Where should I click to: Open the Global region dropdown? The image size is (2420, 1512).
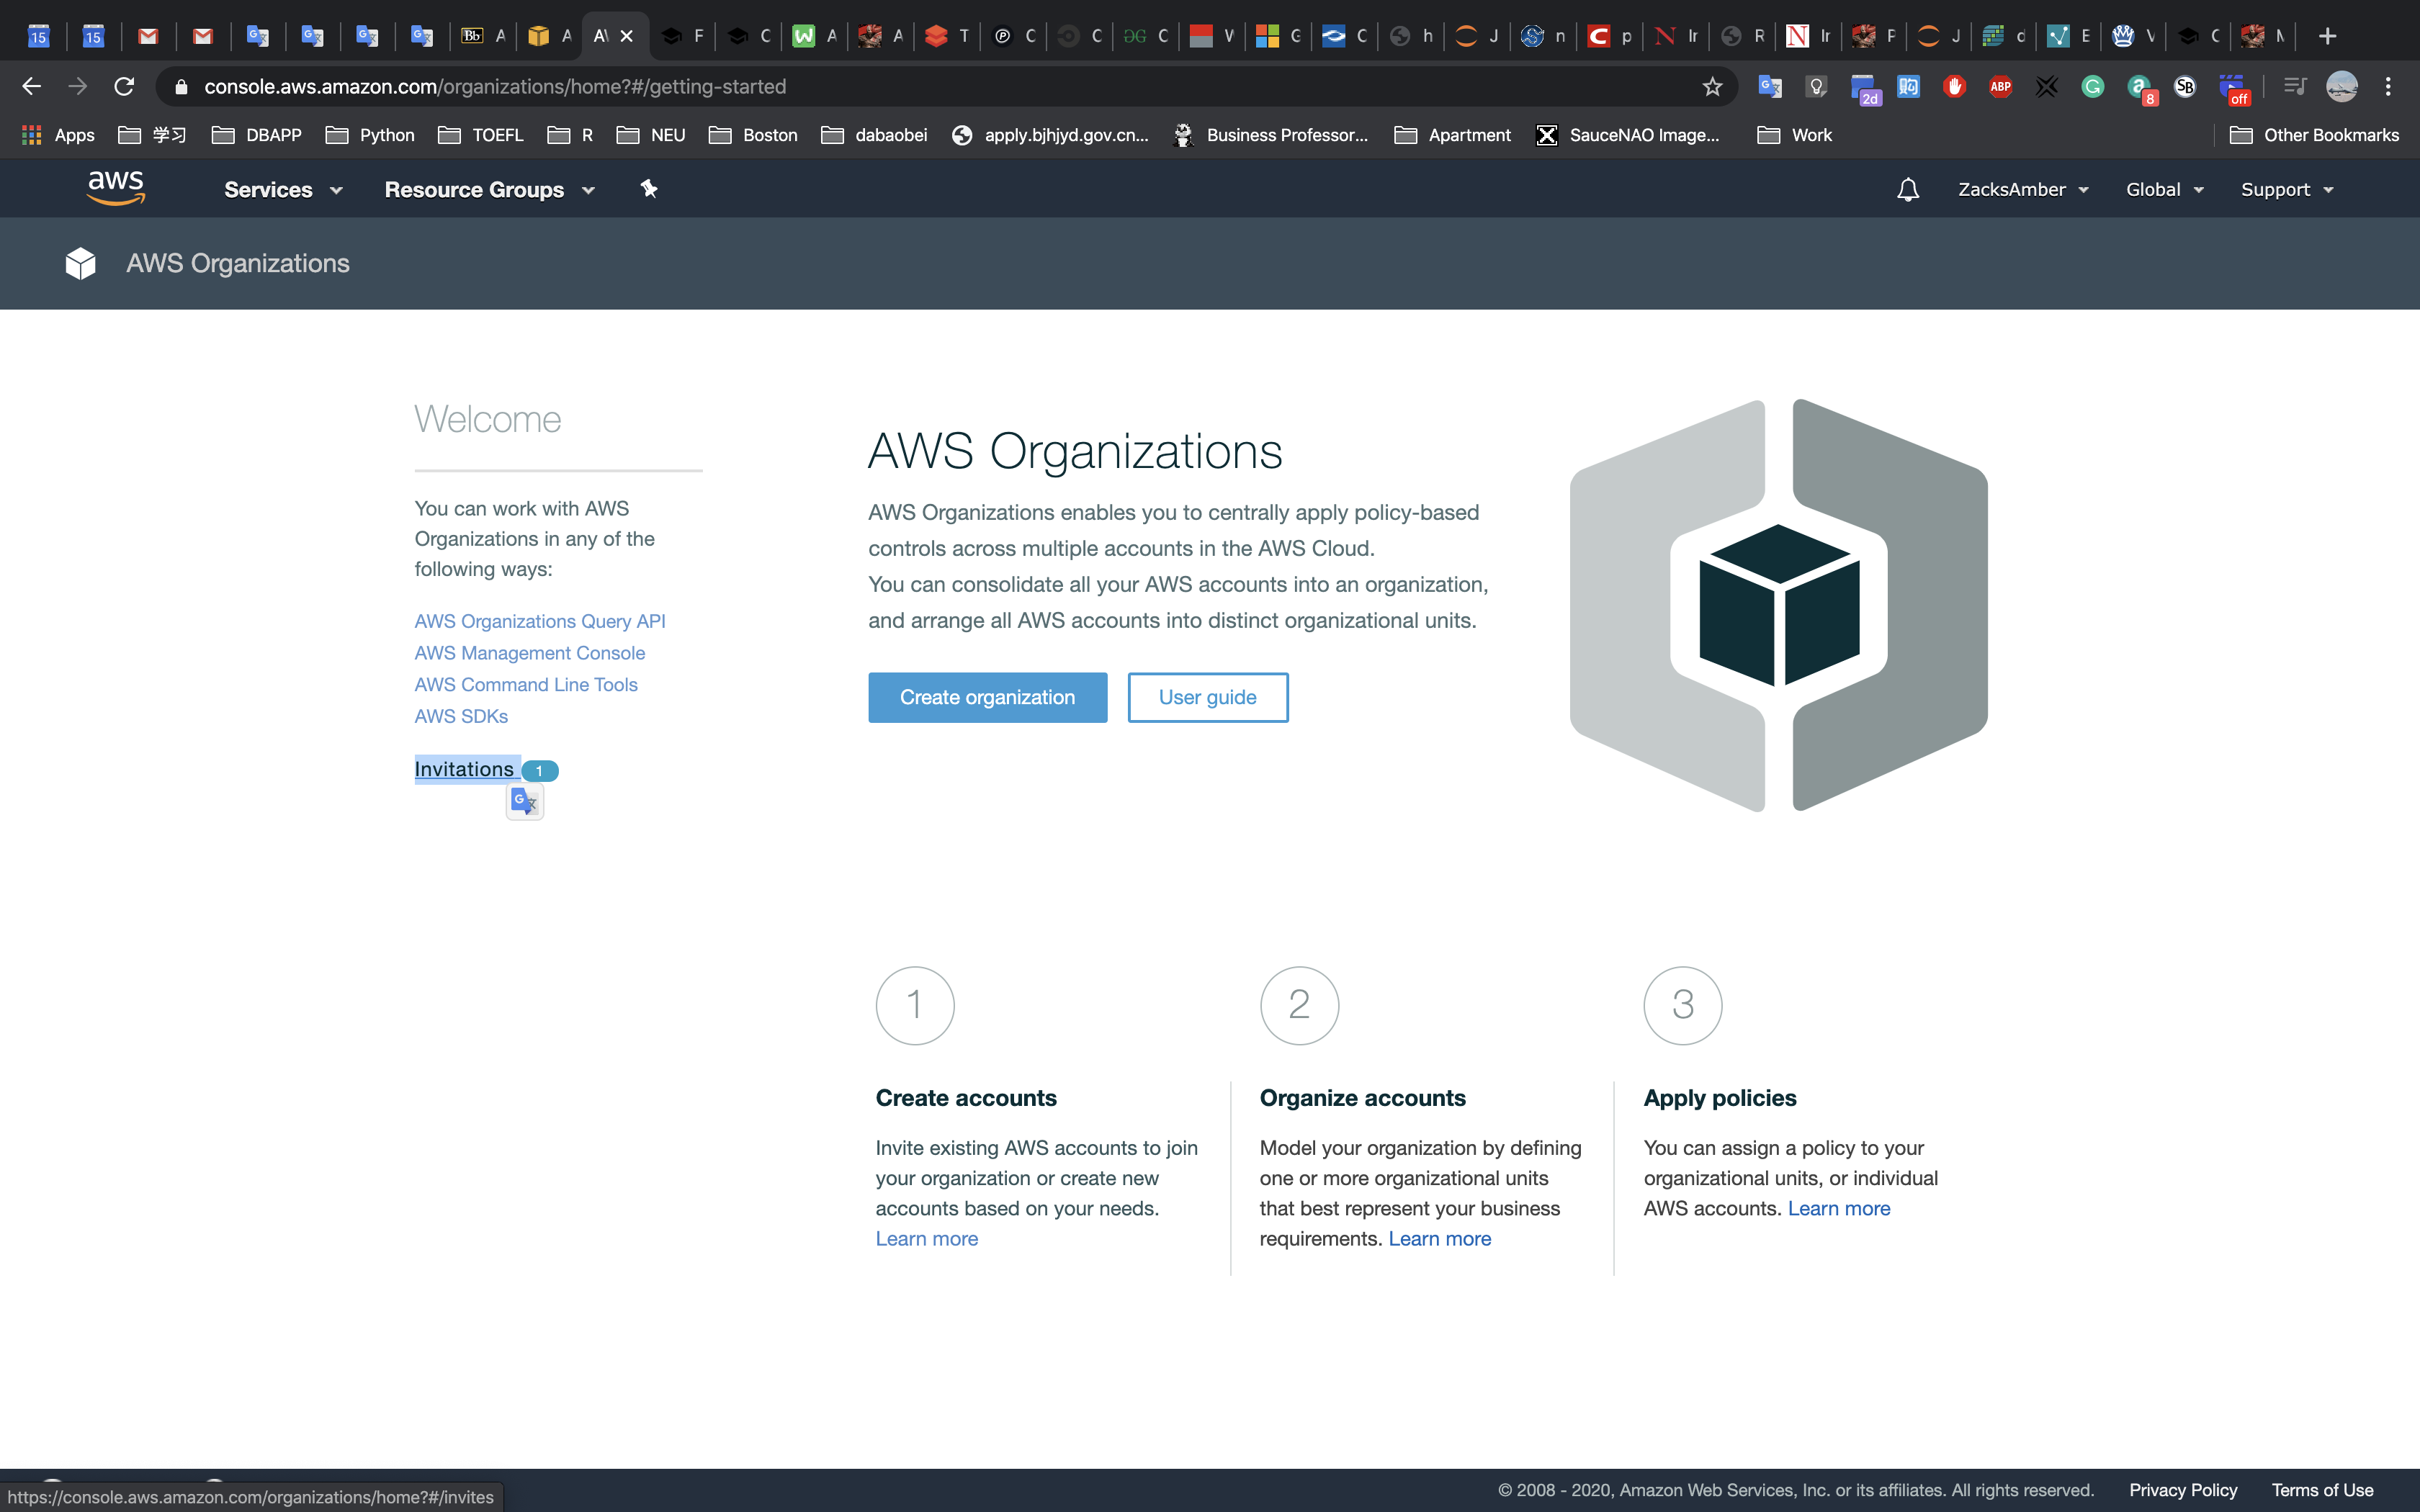point(2164,190)
